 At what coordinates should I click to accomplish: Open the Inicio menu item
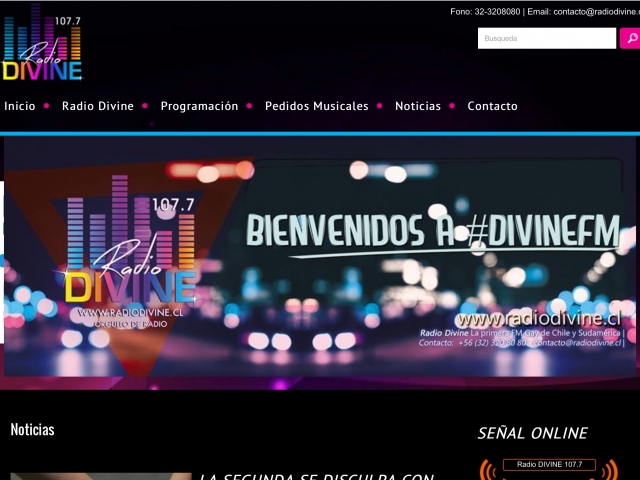(x=20, y=106)
